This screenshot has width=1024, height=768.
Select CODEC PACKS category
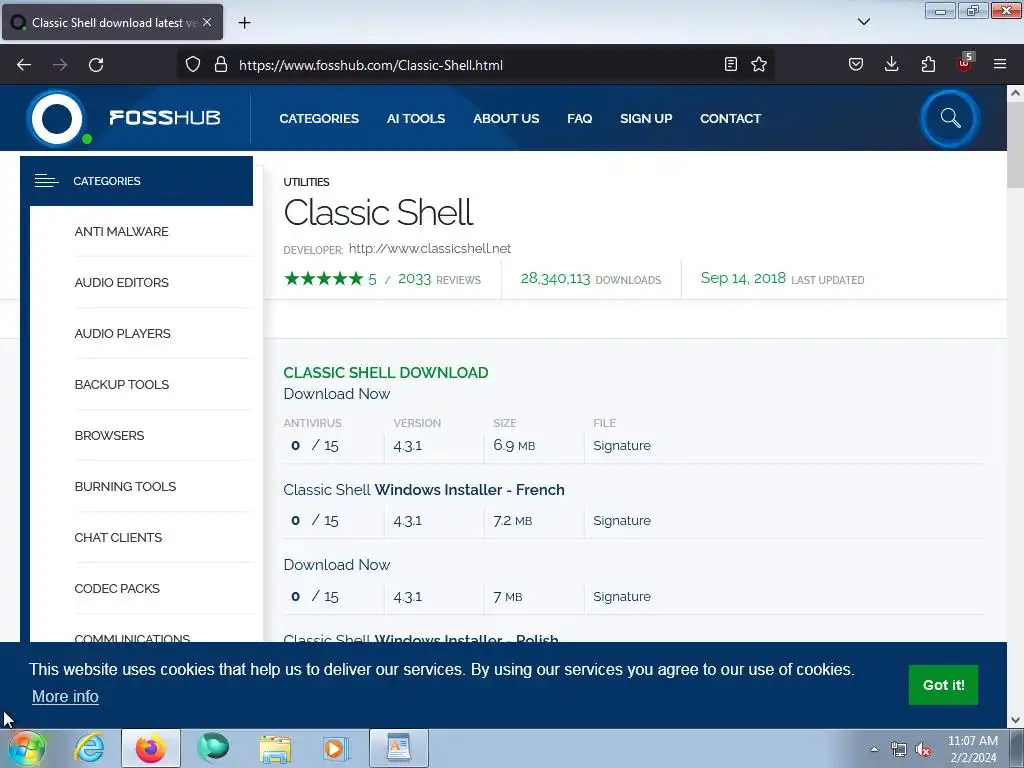tap(117, 588)
